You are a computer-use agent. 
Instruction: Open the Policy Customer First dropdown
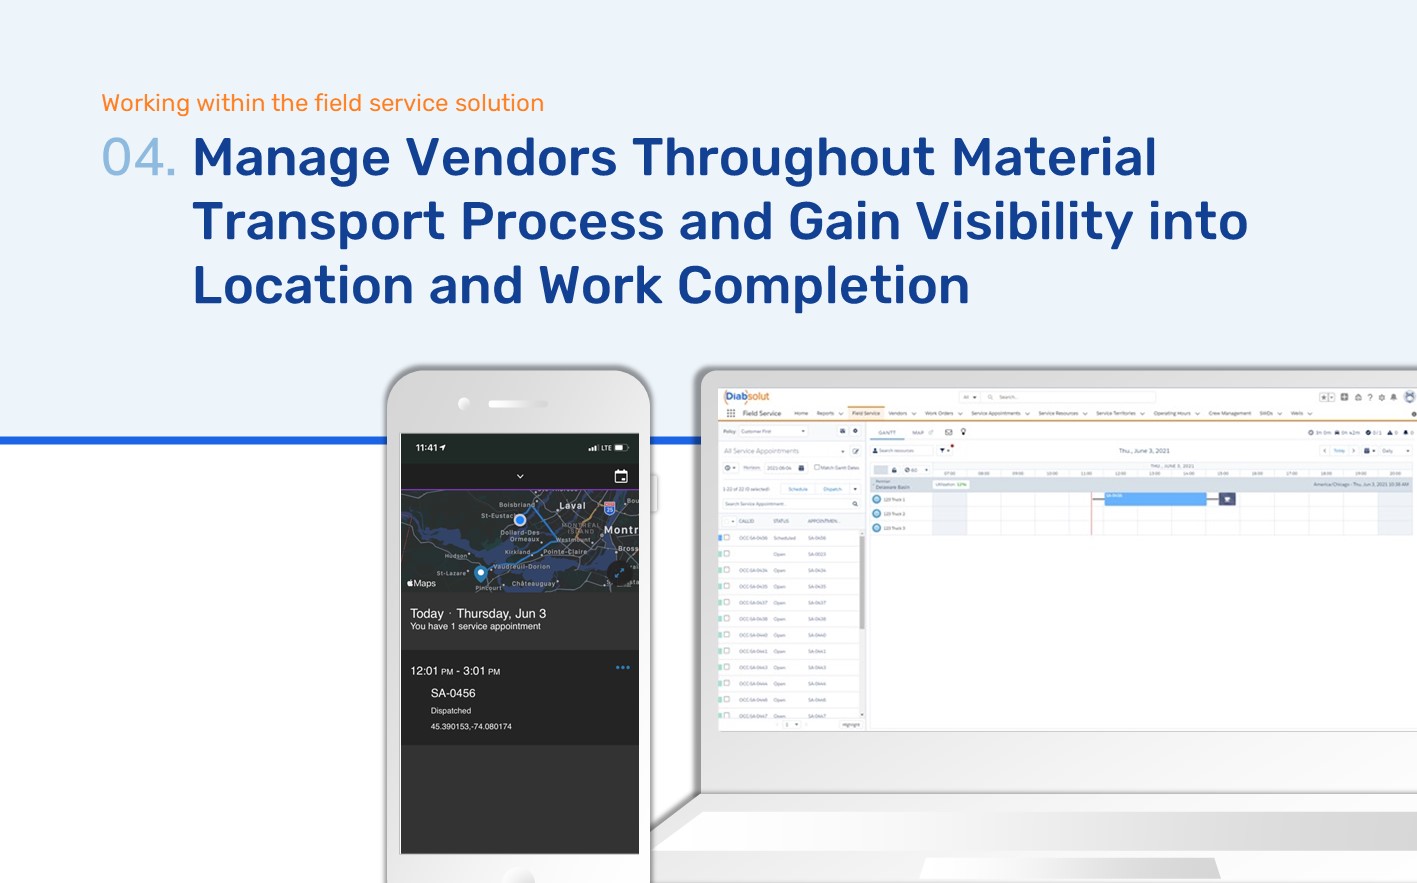772,431
